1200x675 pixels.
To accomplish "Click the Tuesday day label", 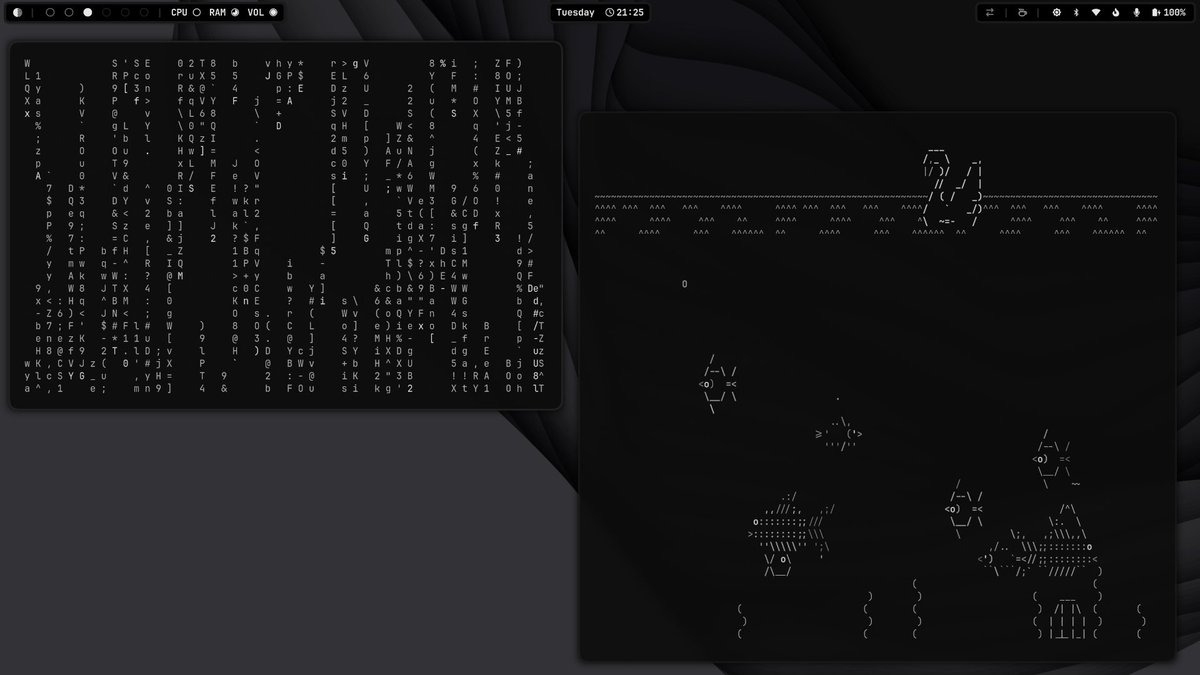I will [x=575, y=12].
